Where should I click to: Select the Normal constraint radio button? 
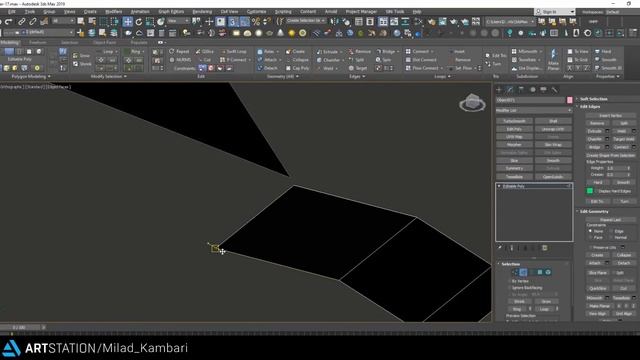tap(611, 237)
